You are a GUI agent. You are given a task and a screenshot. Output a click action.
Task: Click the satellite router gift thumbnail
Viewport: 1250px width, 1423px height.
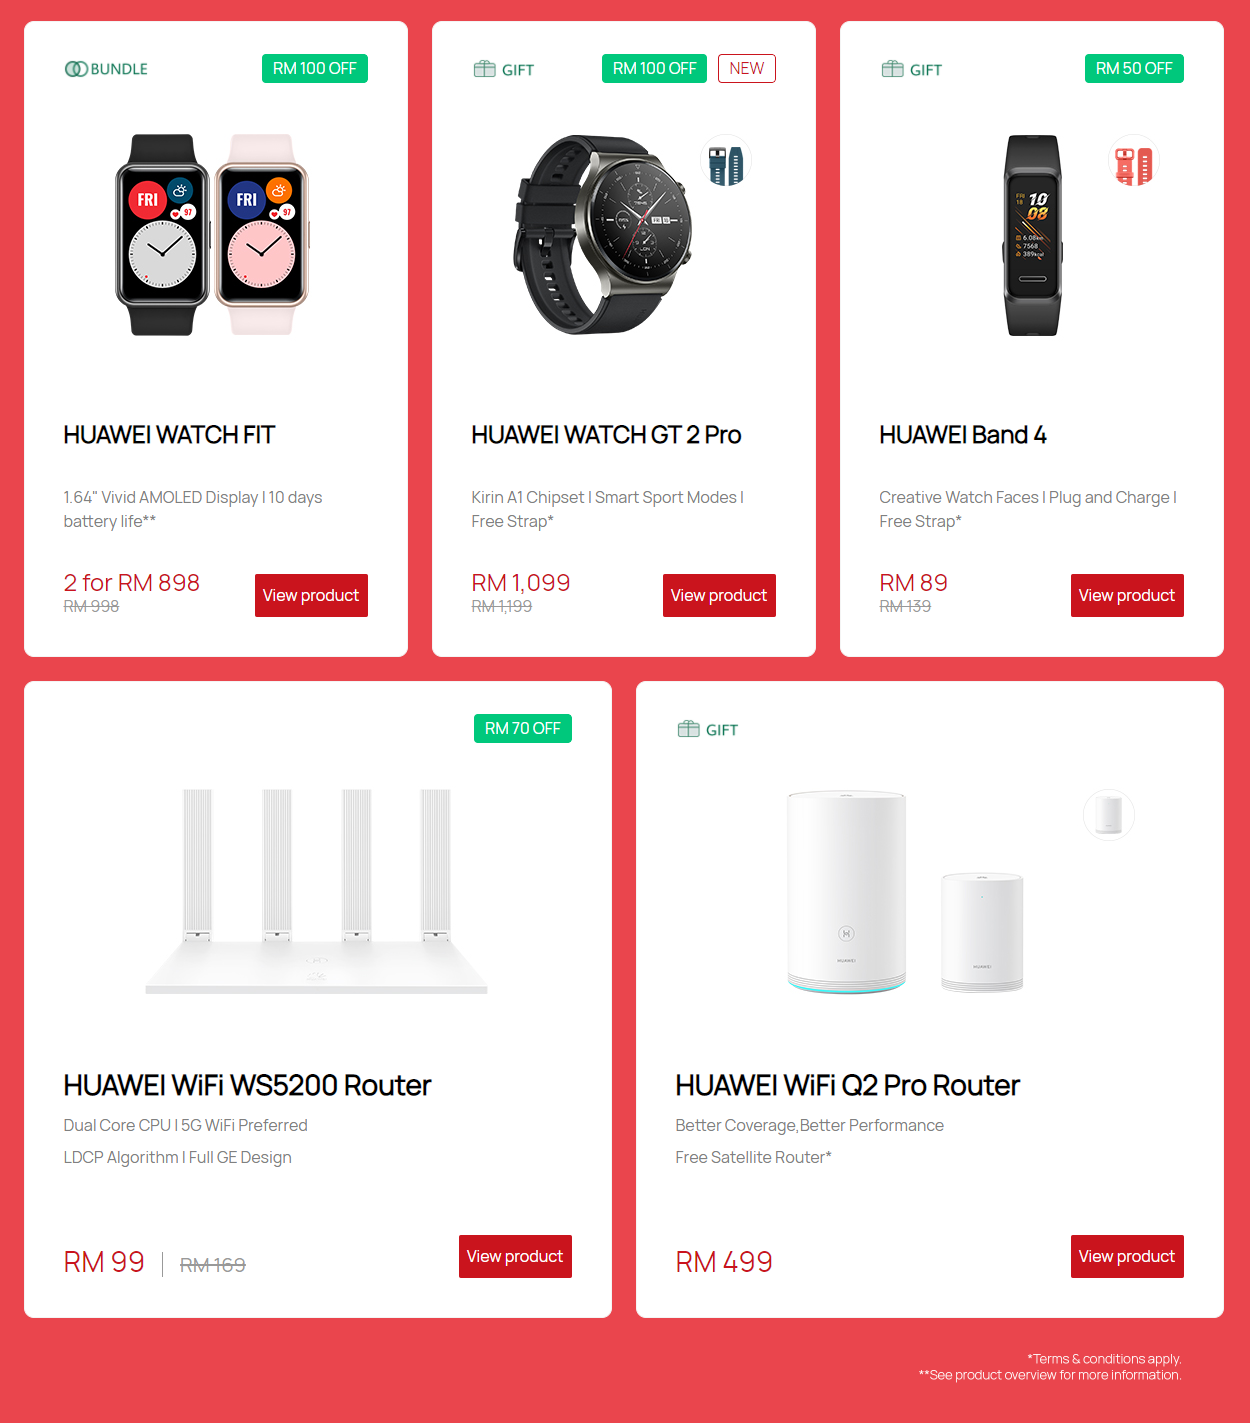1109,815
